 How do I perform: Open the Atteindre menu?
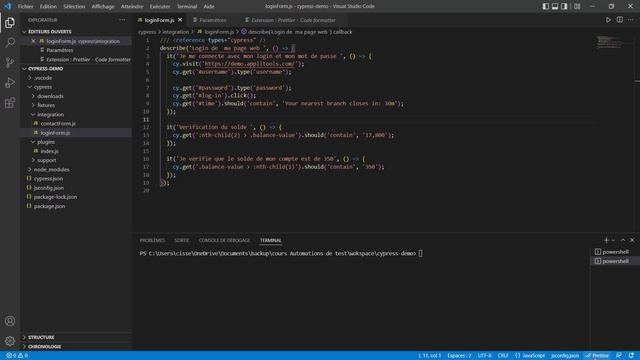click(x=132, y=7)
